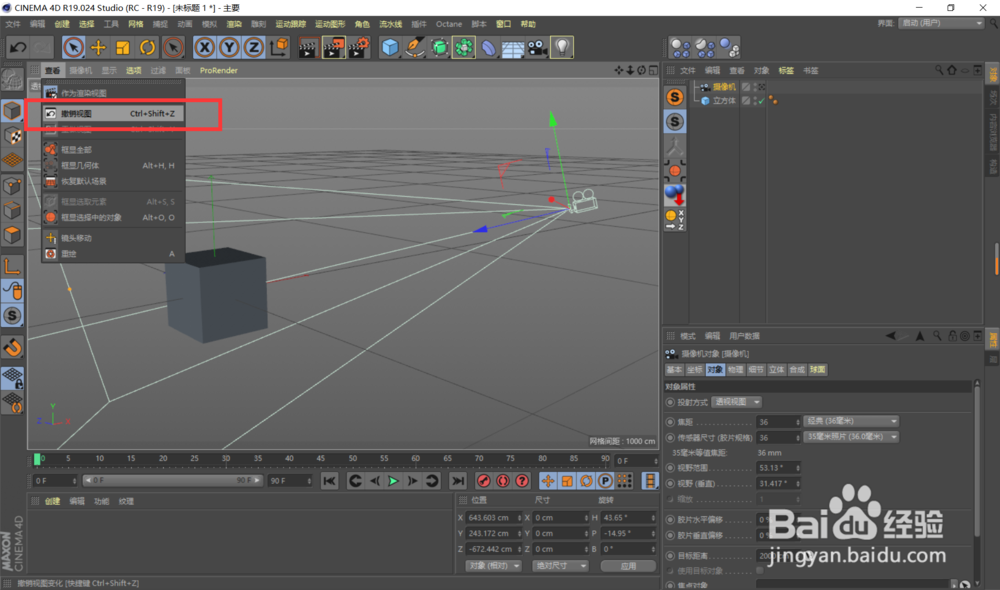The image size is (1000, 590).
Task: Click the Subdivision Surface generator icon
Action: coord(439,47)
